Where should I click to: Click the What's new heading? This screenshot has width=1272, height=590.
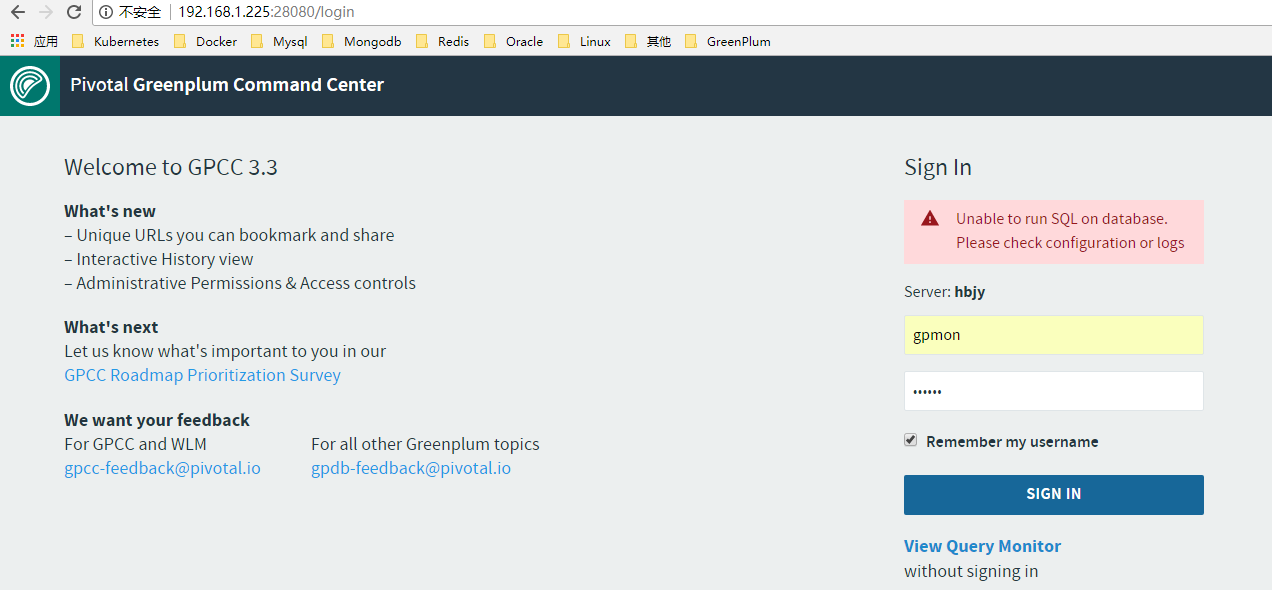click(110, 211)
